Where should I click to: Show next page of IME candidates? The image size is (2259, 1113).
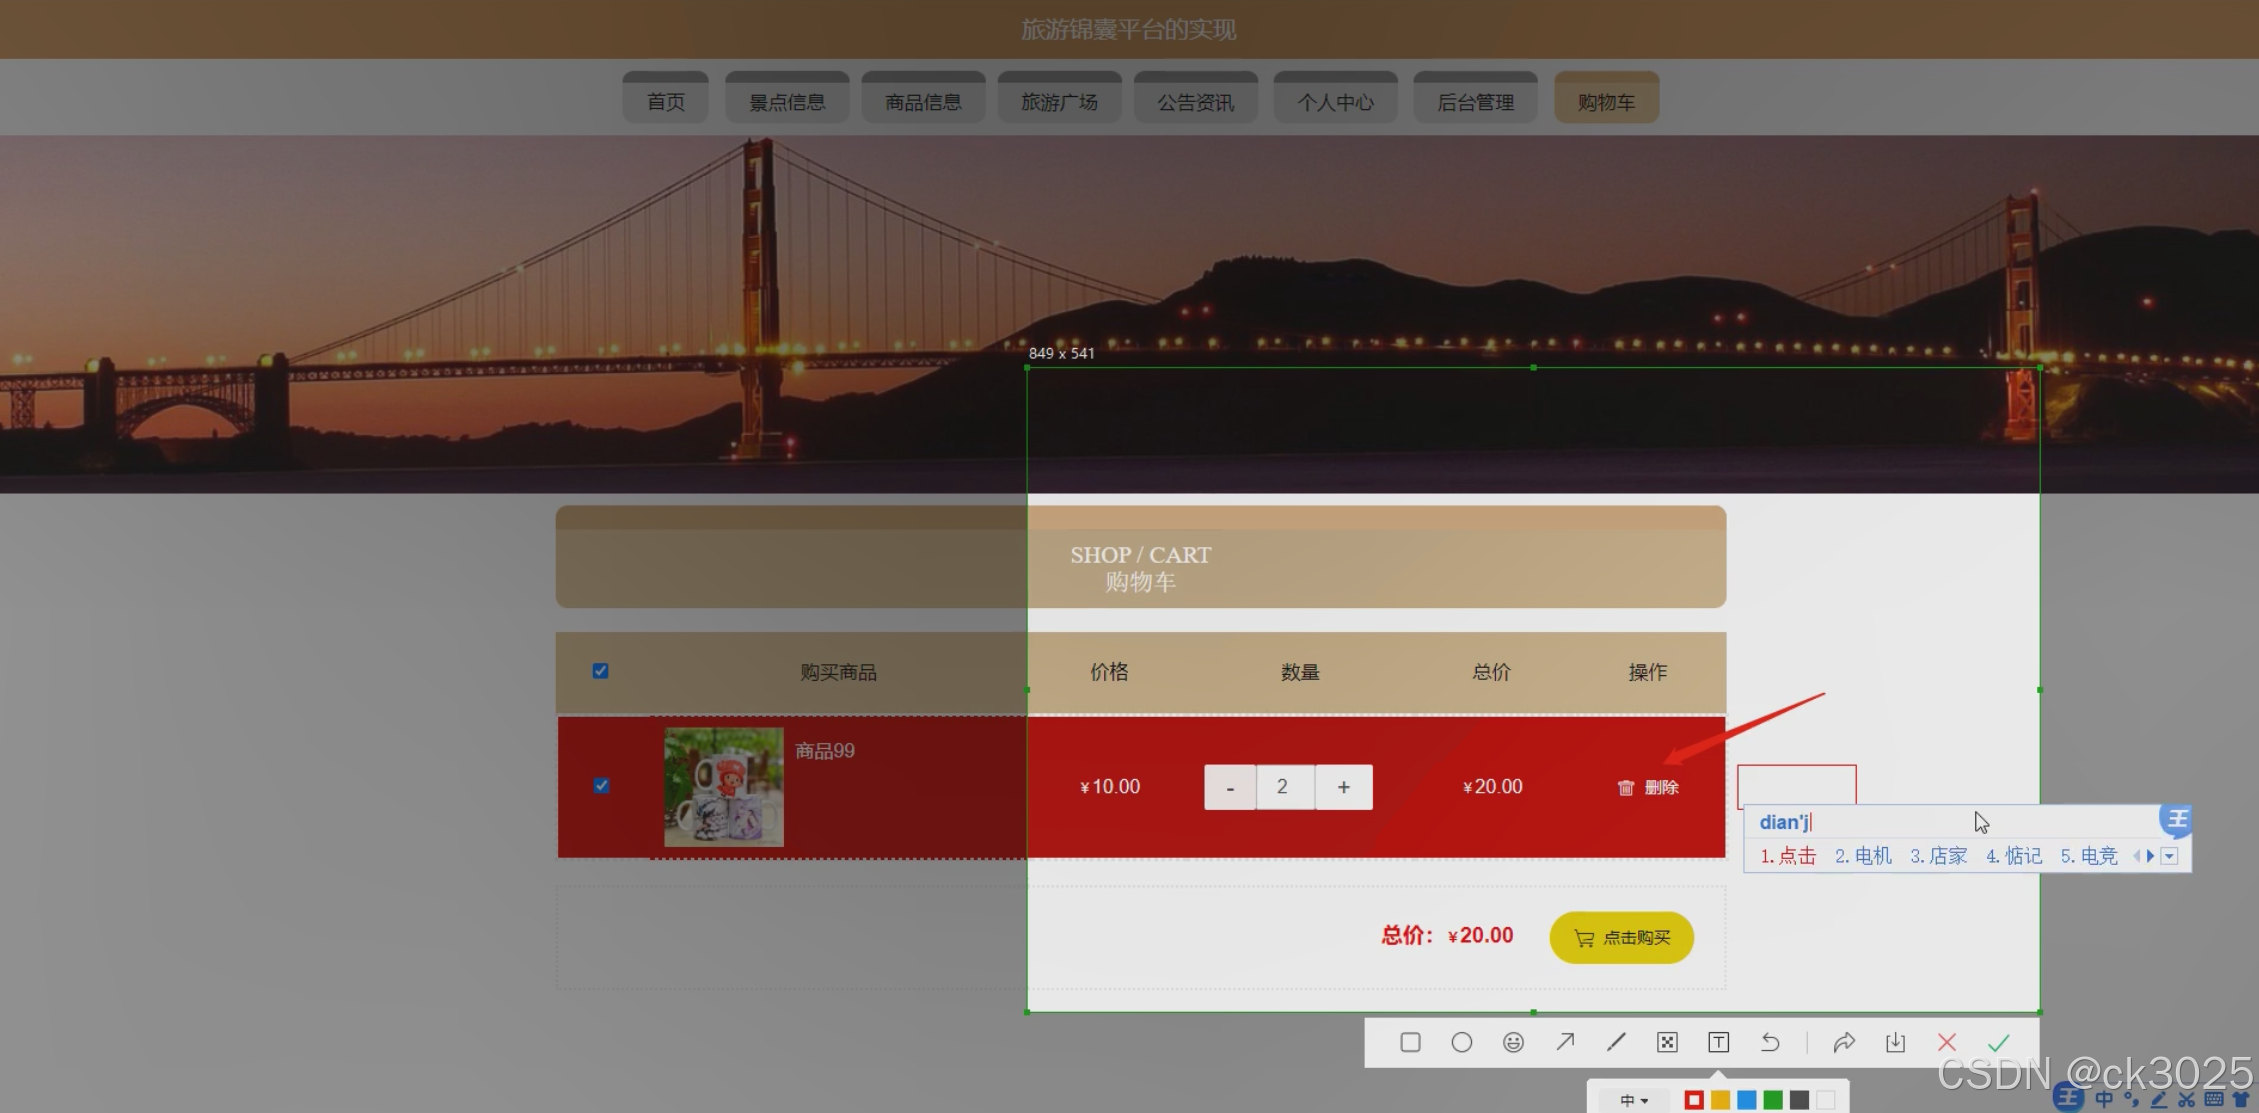tap(2151, 856)
